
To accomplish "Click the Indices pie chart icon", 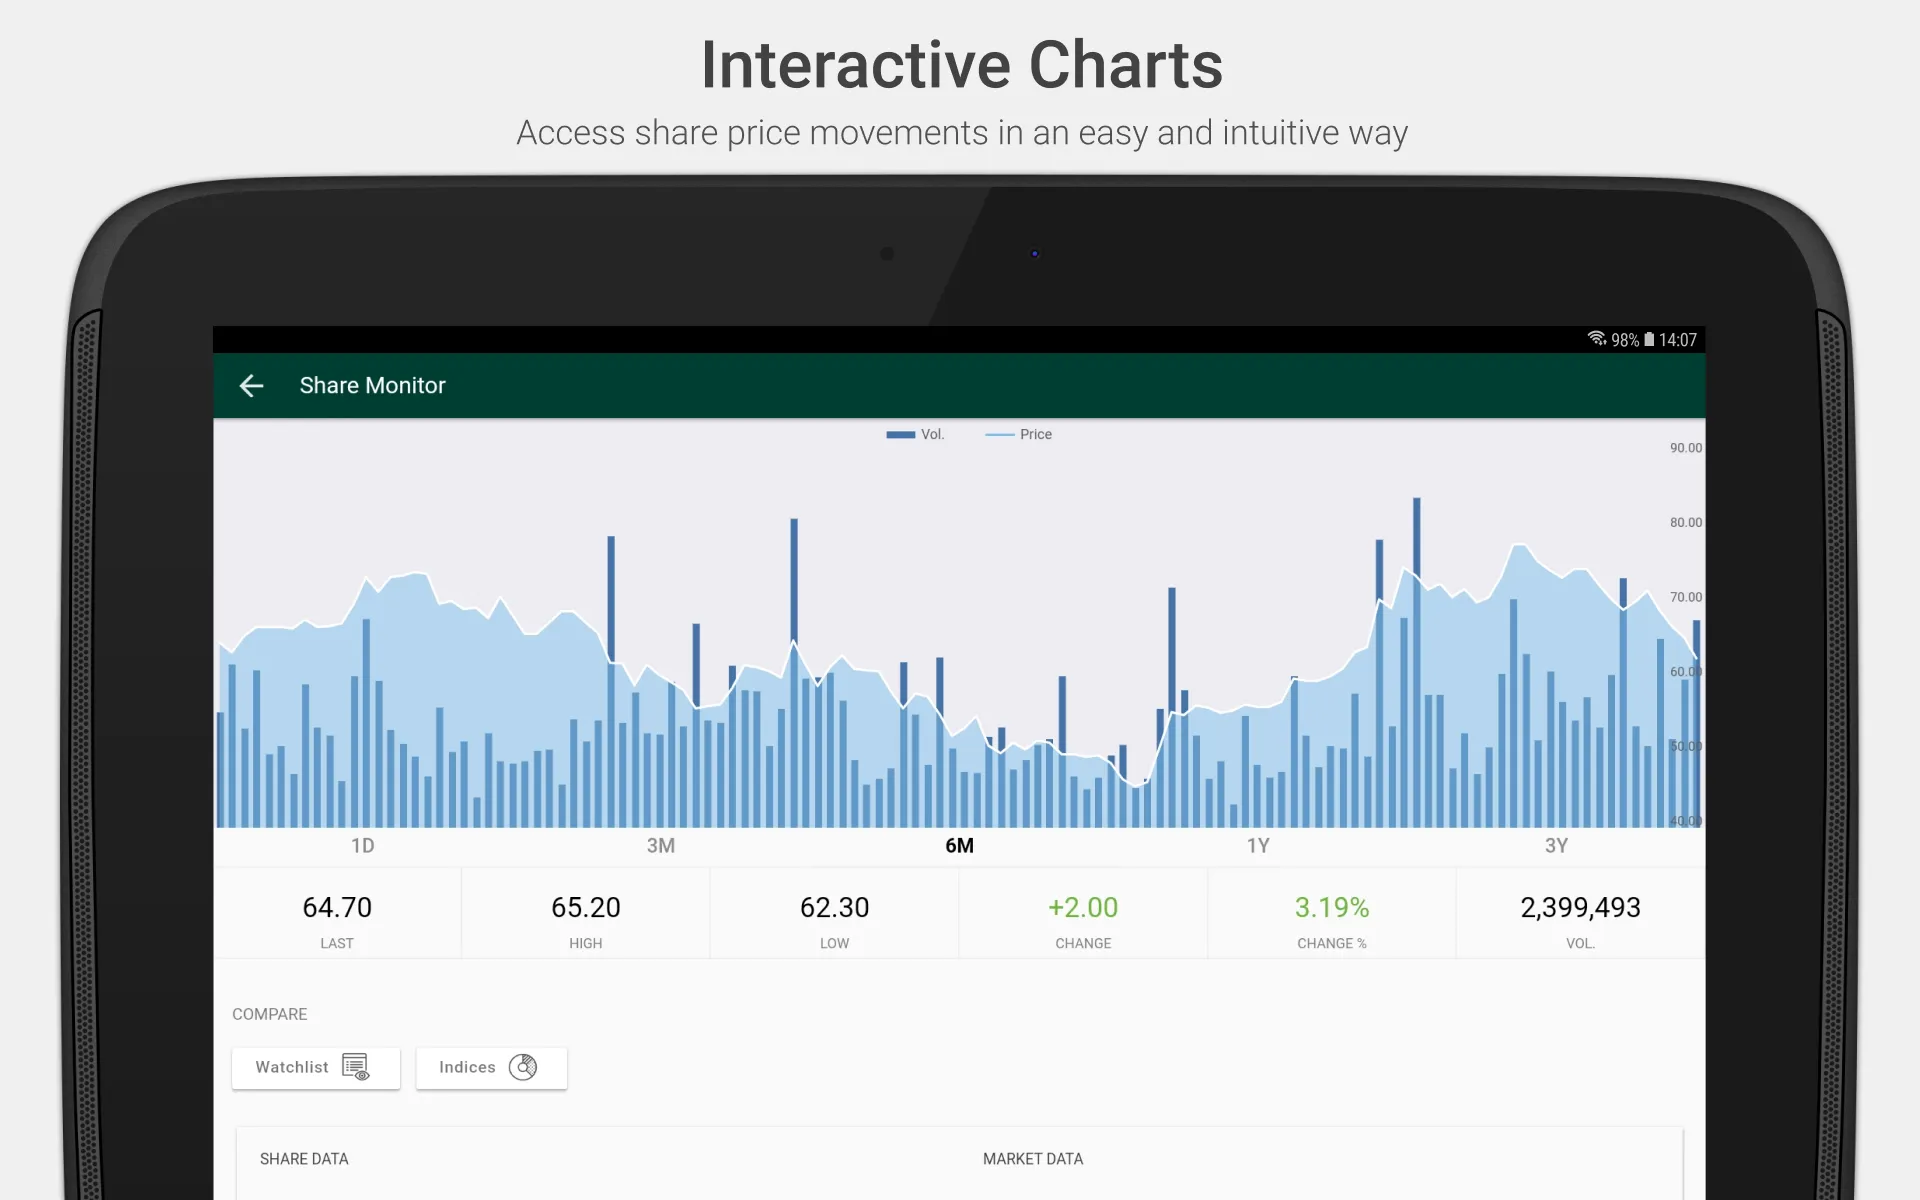I will [523, 1067].
